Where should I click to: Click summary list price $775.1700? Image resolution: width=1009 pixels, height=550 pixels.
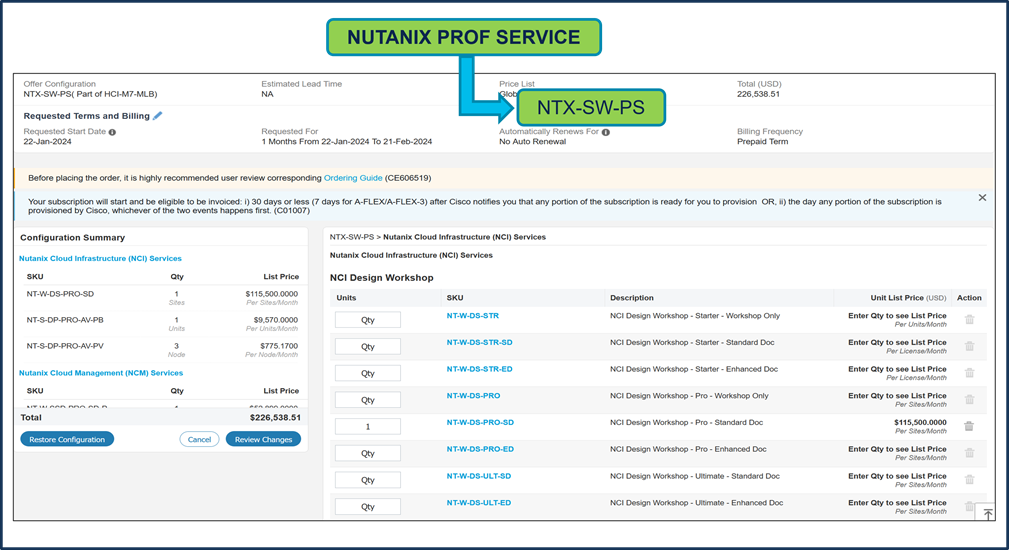[279, 346]
